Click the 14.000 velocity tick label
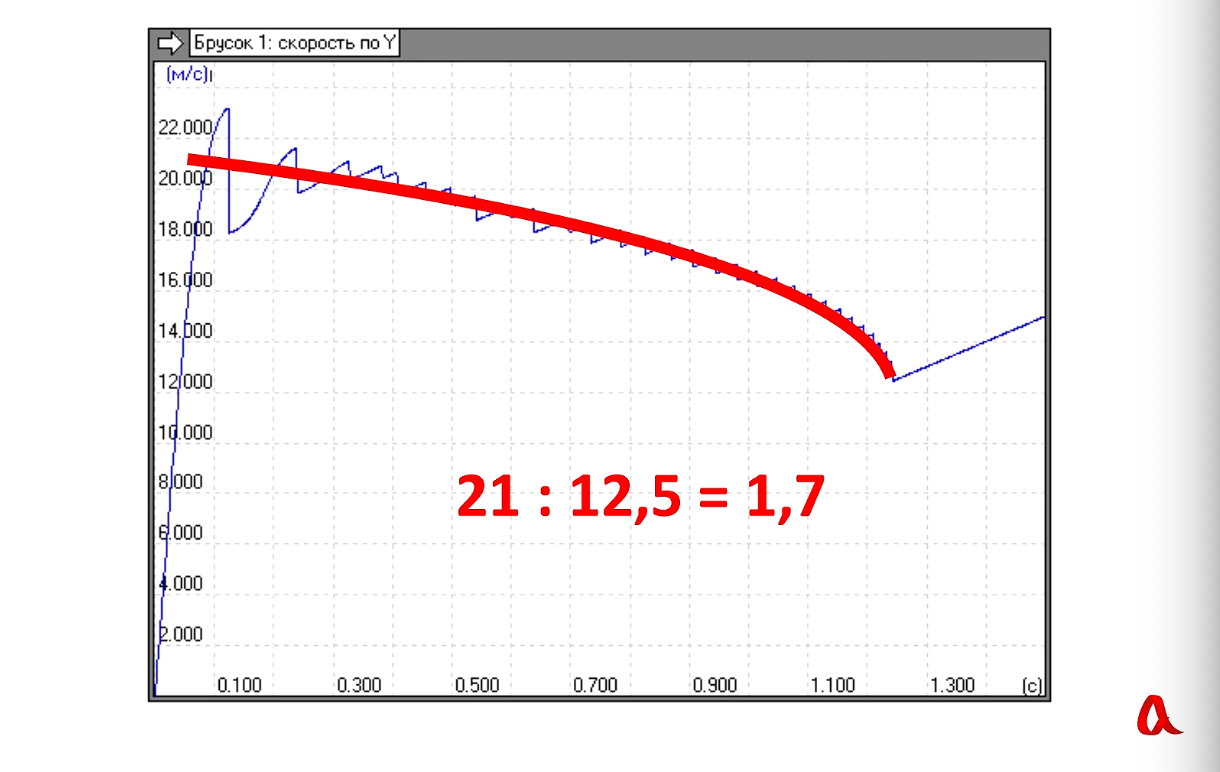This screenshot has height=772, width=1220. pyautogui.click(x=185, y=331)
